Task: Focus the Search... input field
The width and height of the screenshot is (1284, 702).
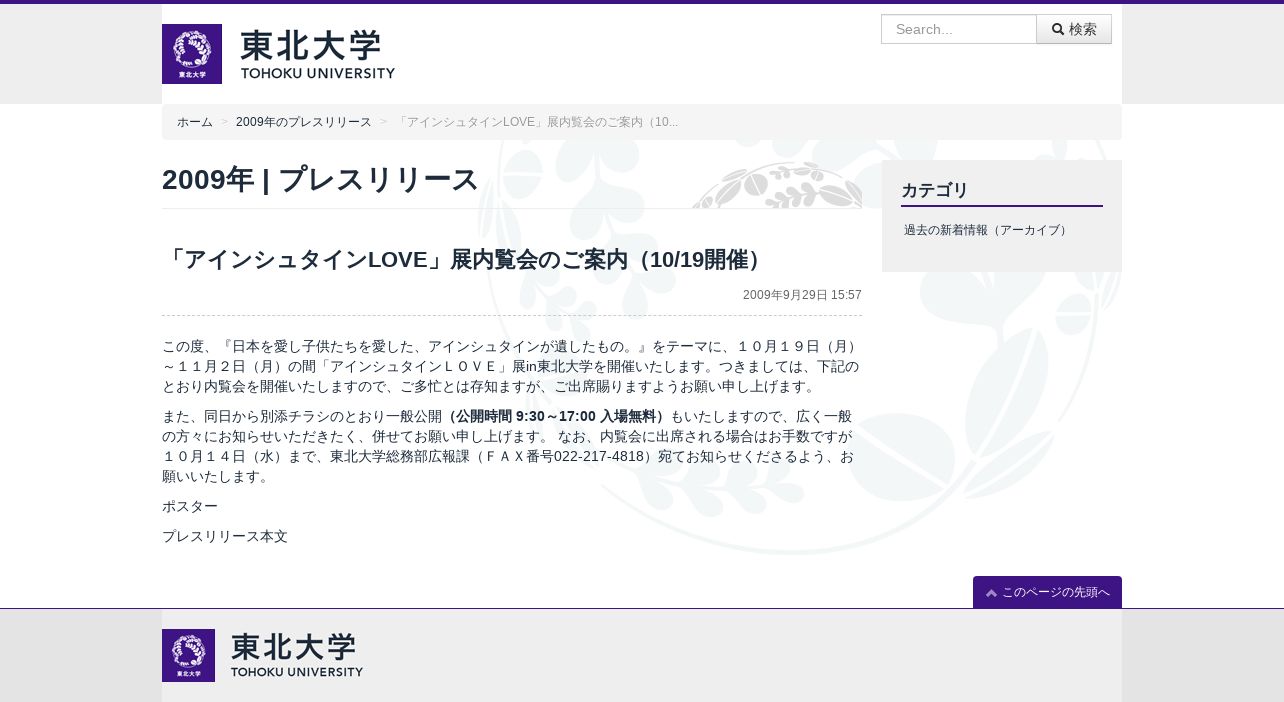Action: [x=959, y=29]
